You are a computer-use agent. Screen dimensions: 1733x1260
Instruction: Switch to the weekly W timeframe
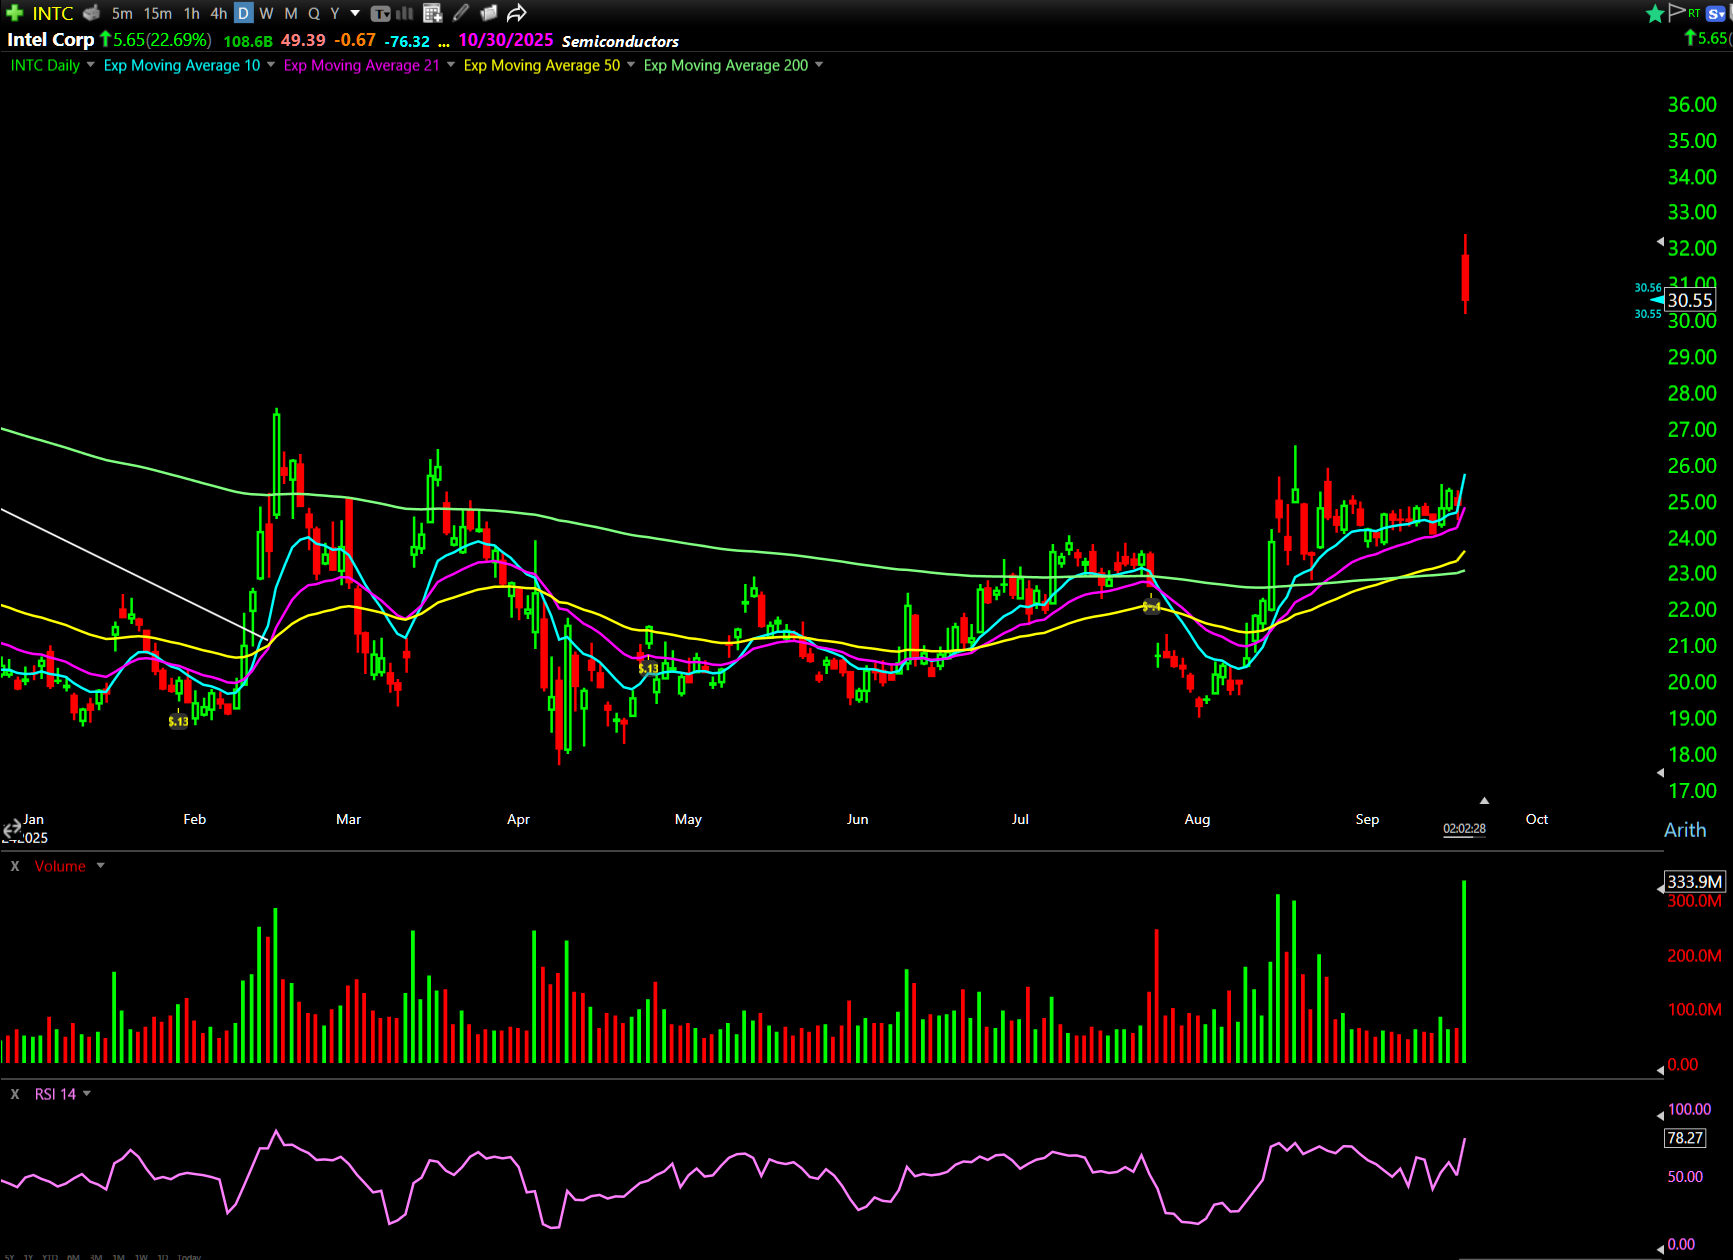[x=266, y=13]
